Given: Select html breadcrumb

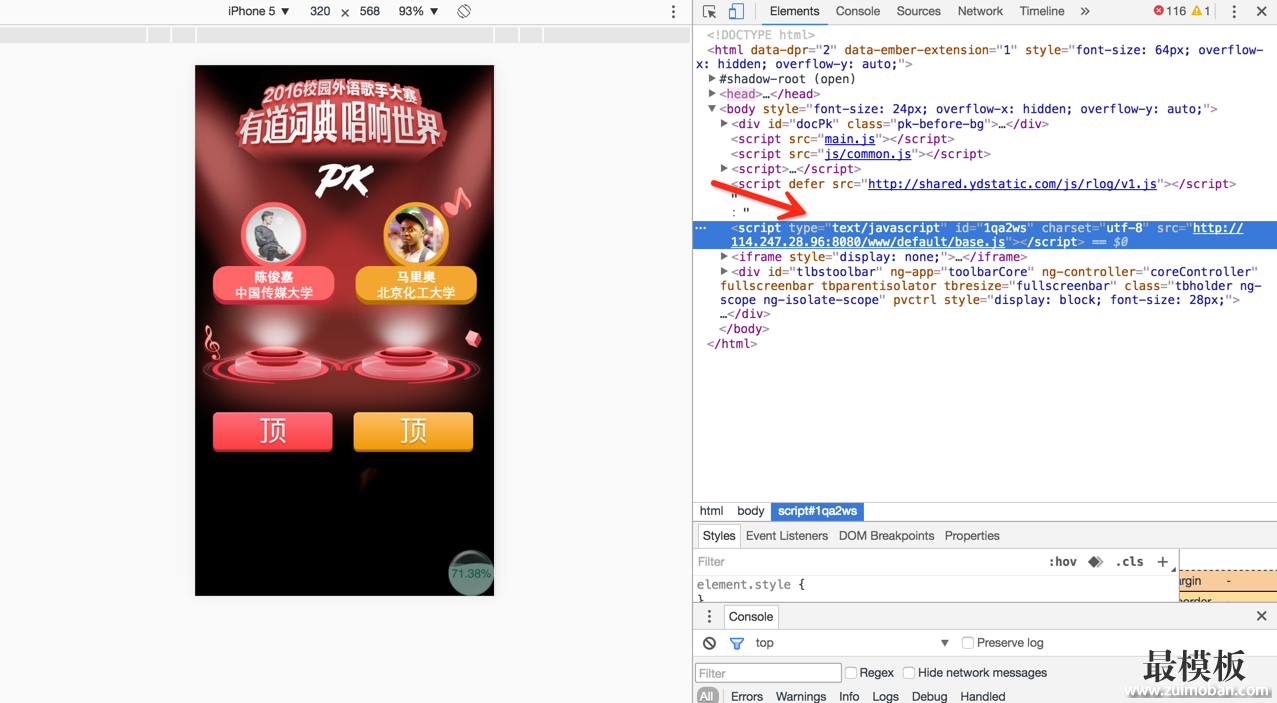Looking at the screenshot, I should [x=711, y=511].
